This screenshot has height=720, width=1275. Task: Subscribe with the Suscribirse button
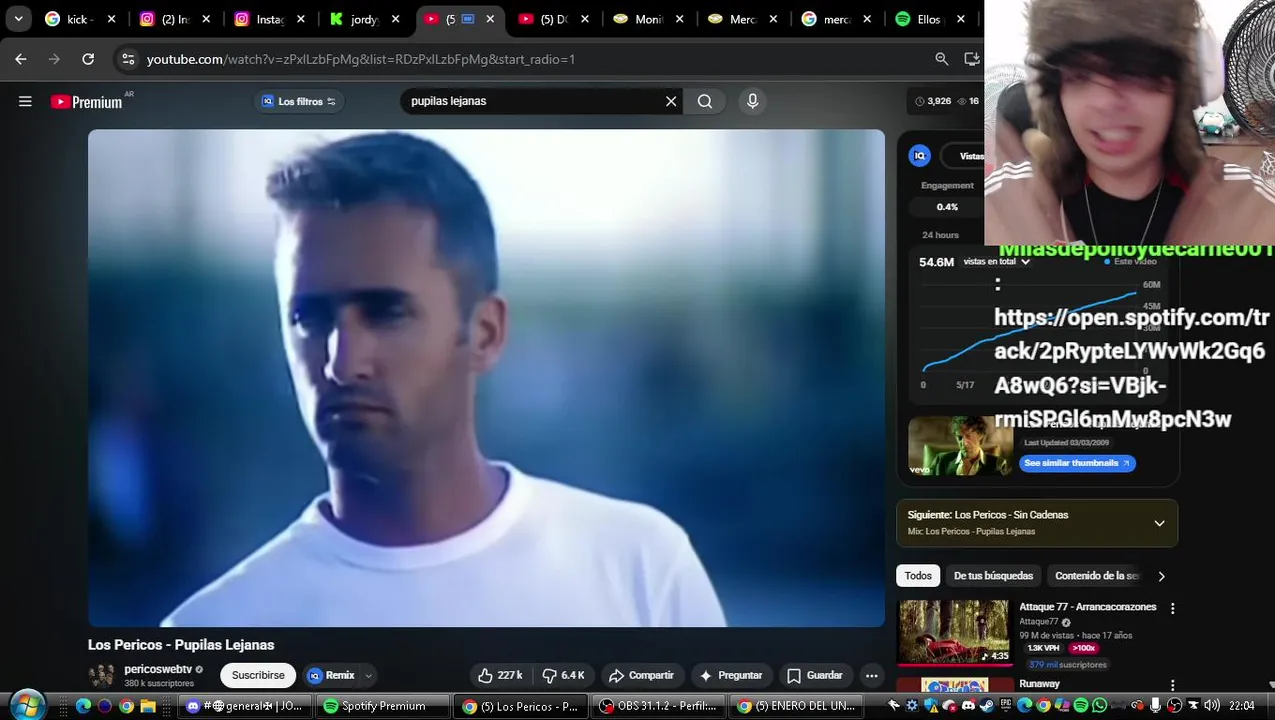pyautogui.click(x=258, y=676)
